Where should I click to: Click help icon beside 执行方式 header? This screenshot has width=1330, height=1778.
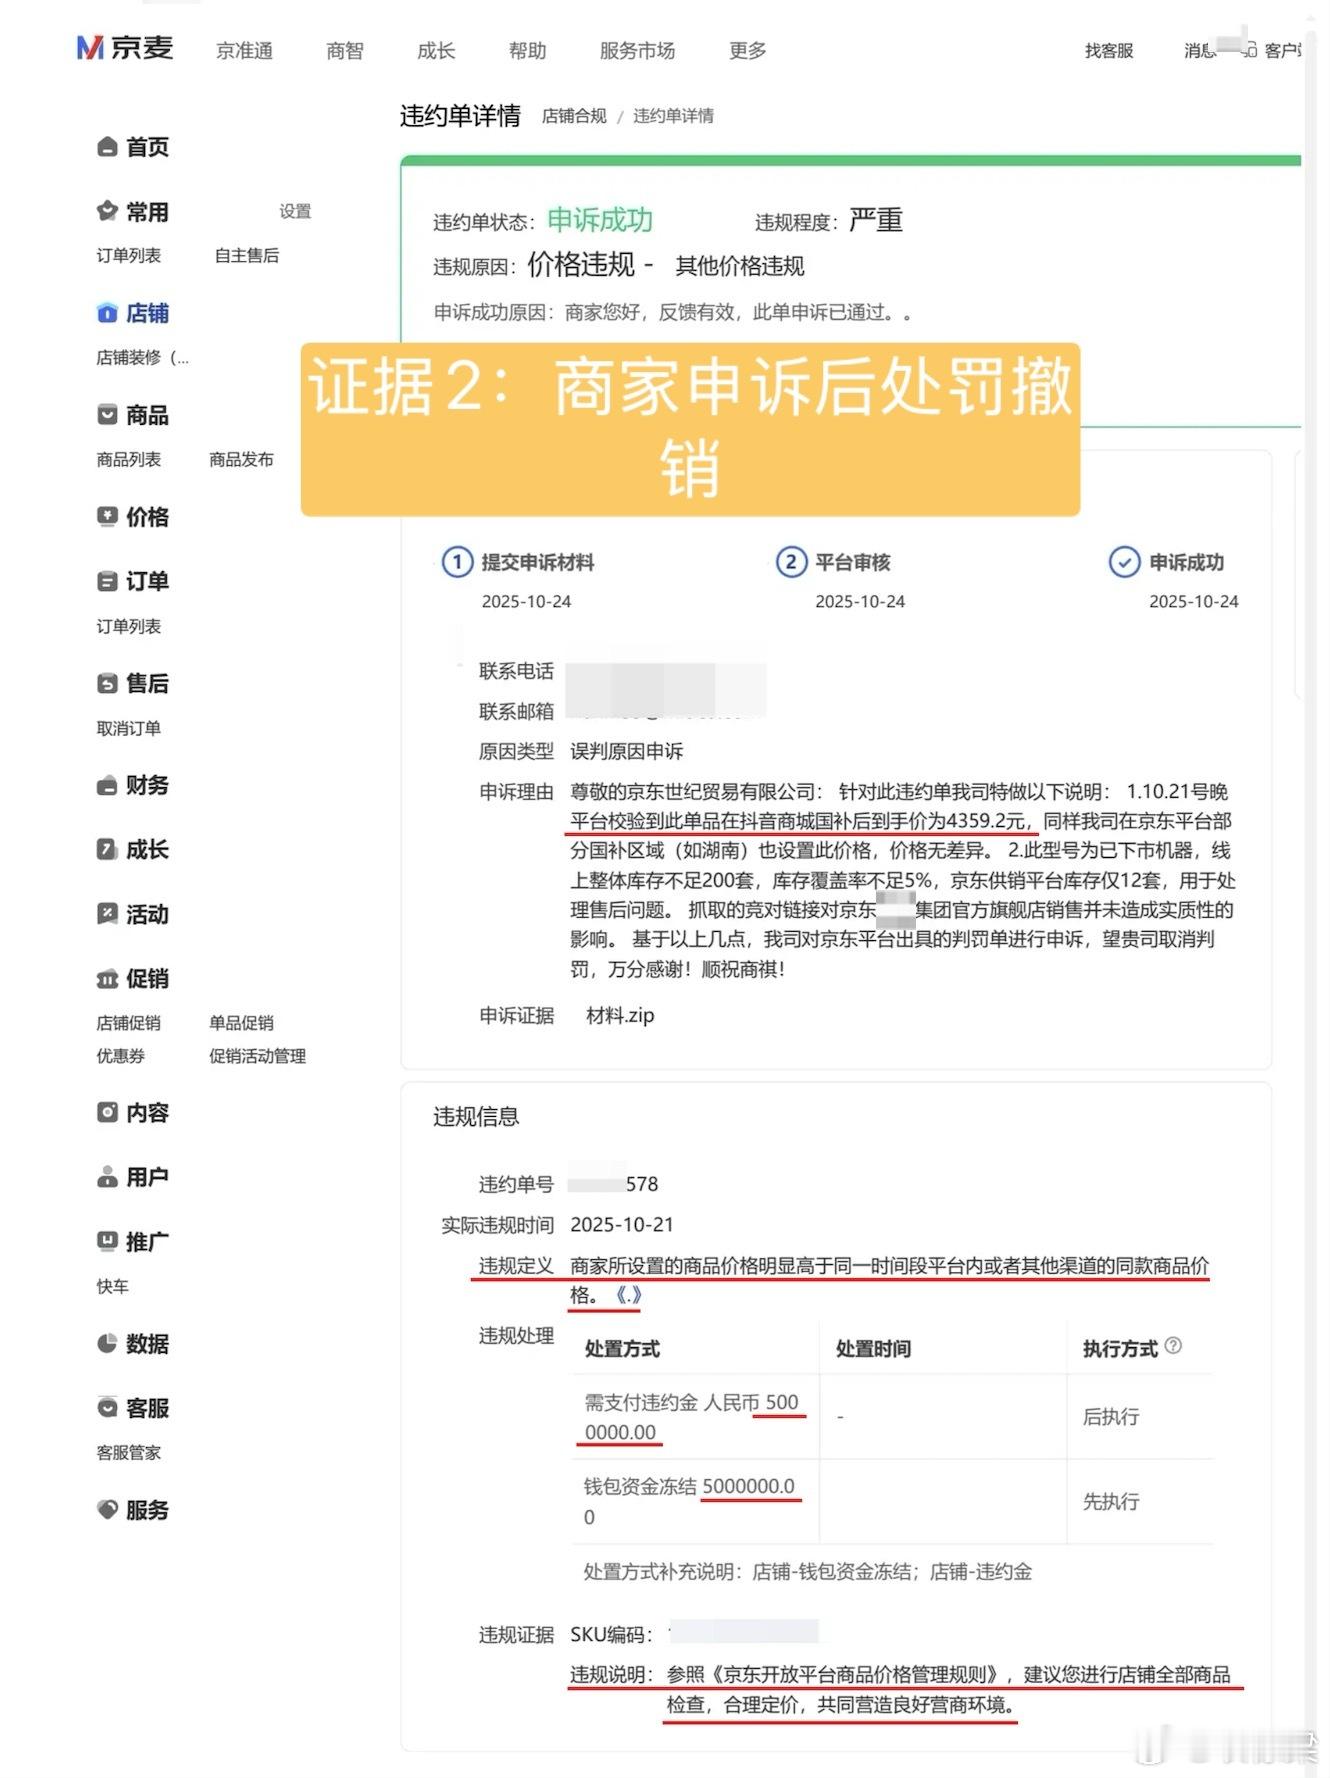coord(1173,1346)
